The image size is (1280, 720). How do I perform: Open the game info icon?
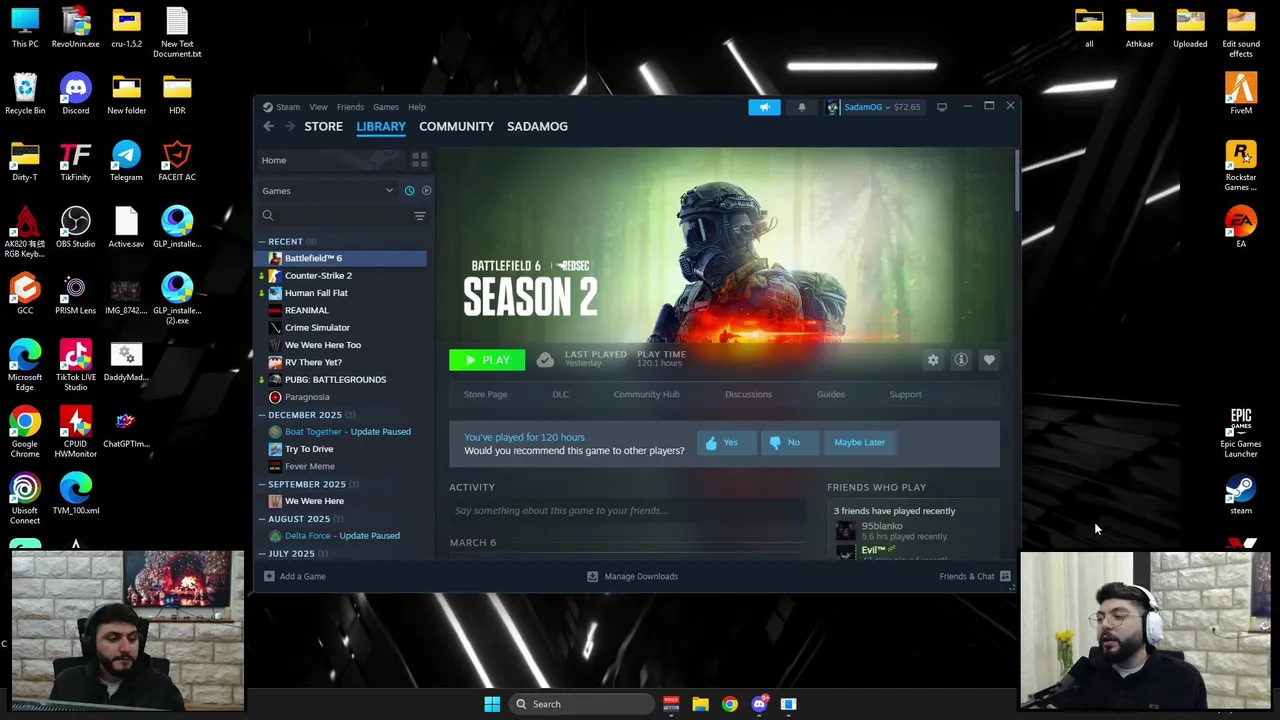961,360
